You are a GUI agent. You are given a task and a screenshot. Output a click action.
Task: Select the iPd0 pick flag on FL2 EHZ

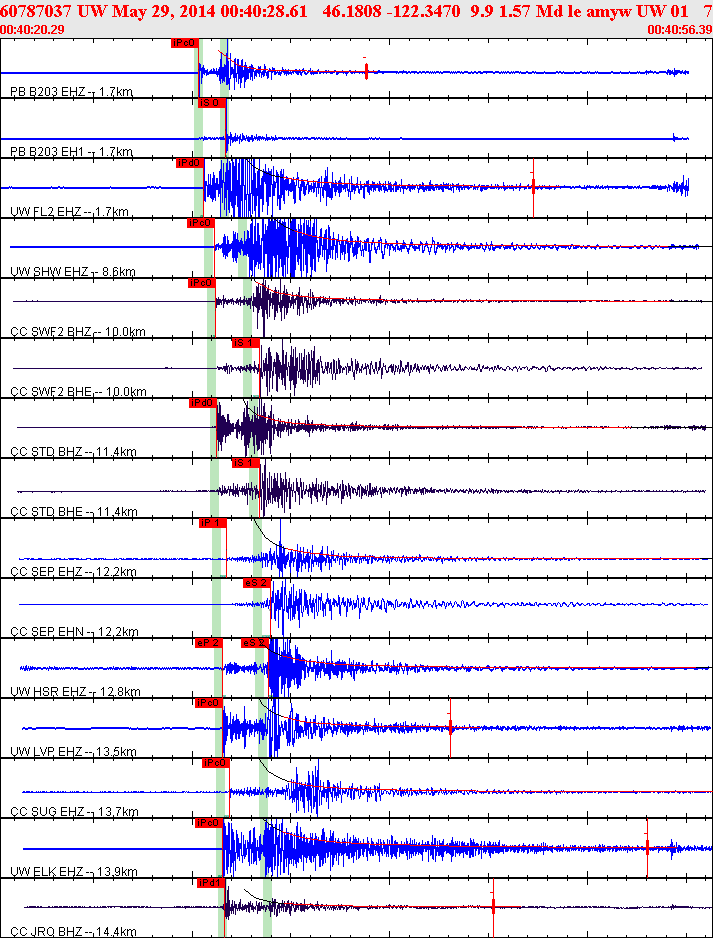pos(190,163)
